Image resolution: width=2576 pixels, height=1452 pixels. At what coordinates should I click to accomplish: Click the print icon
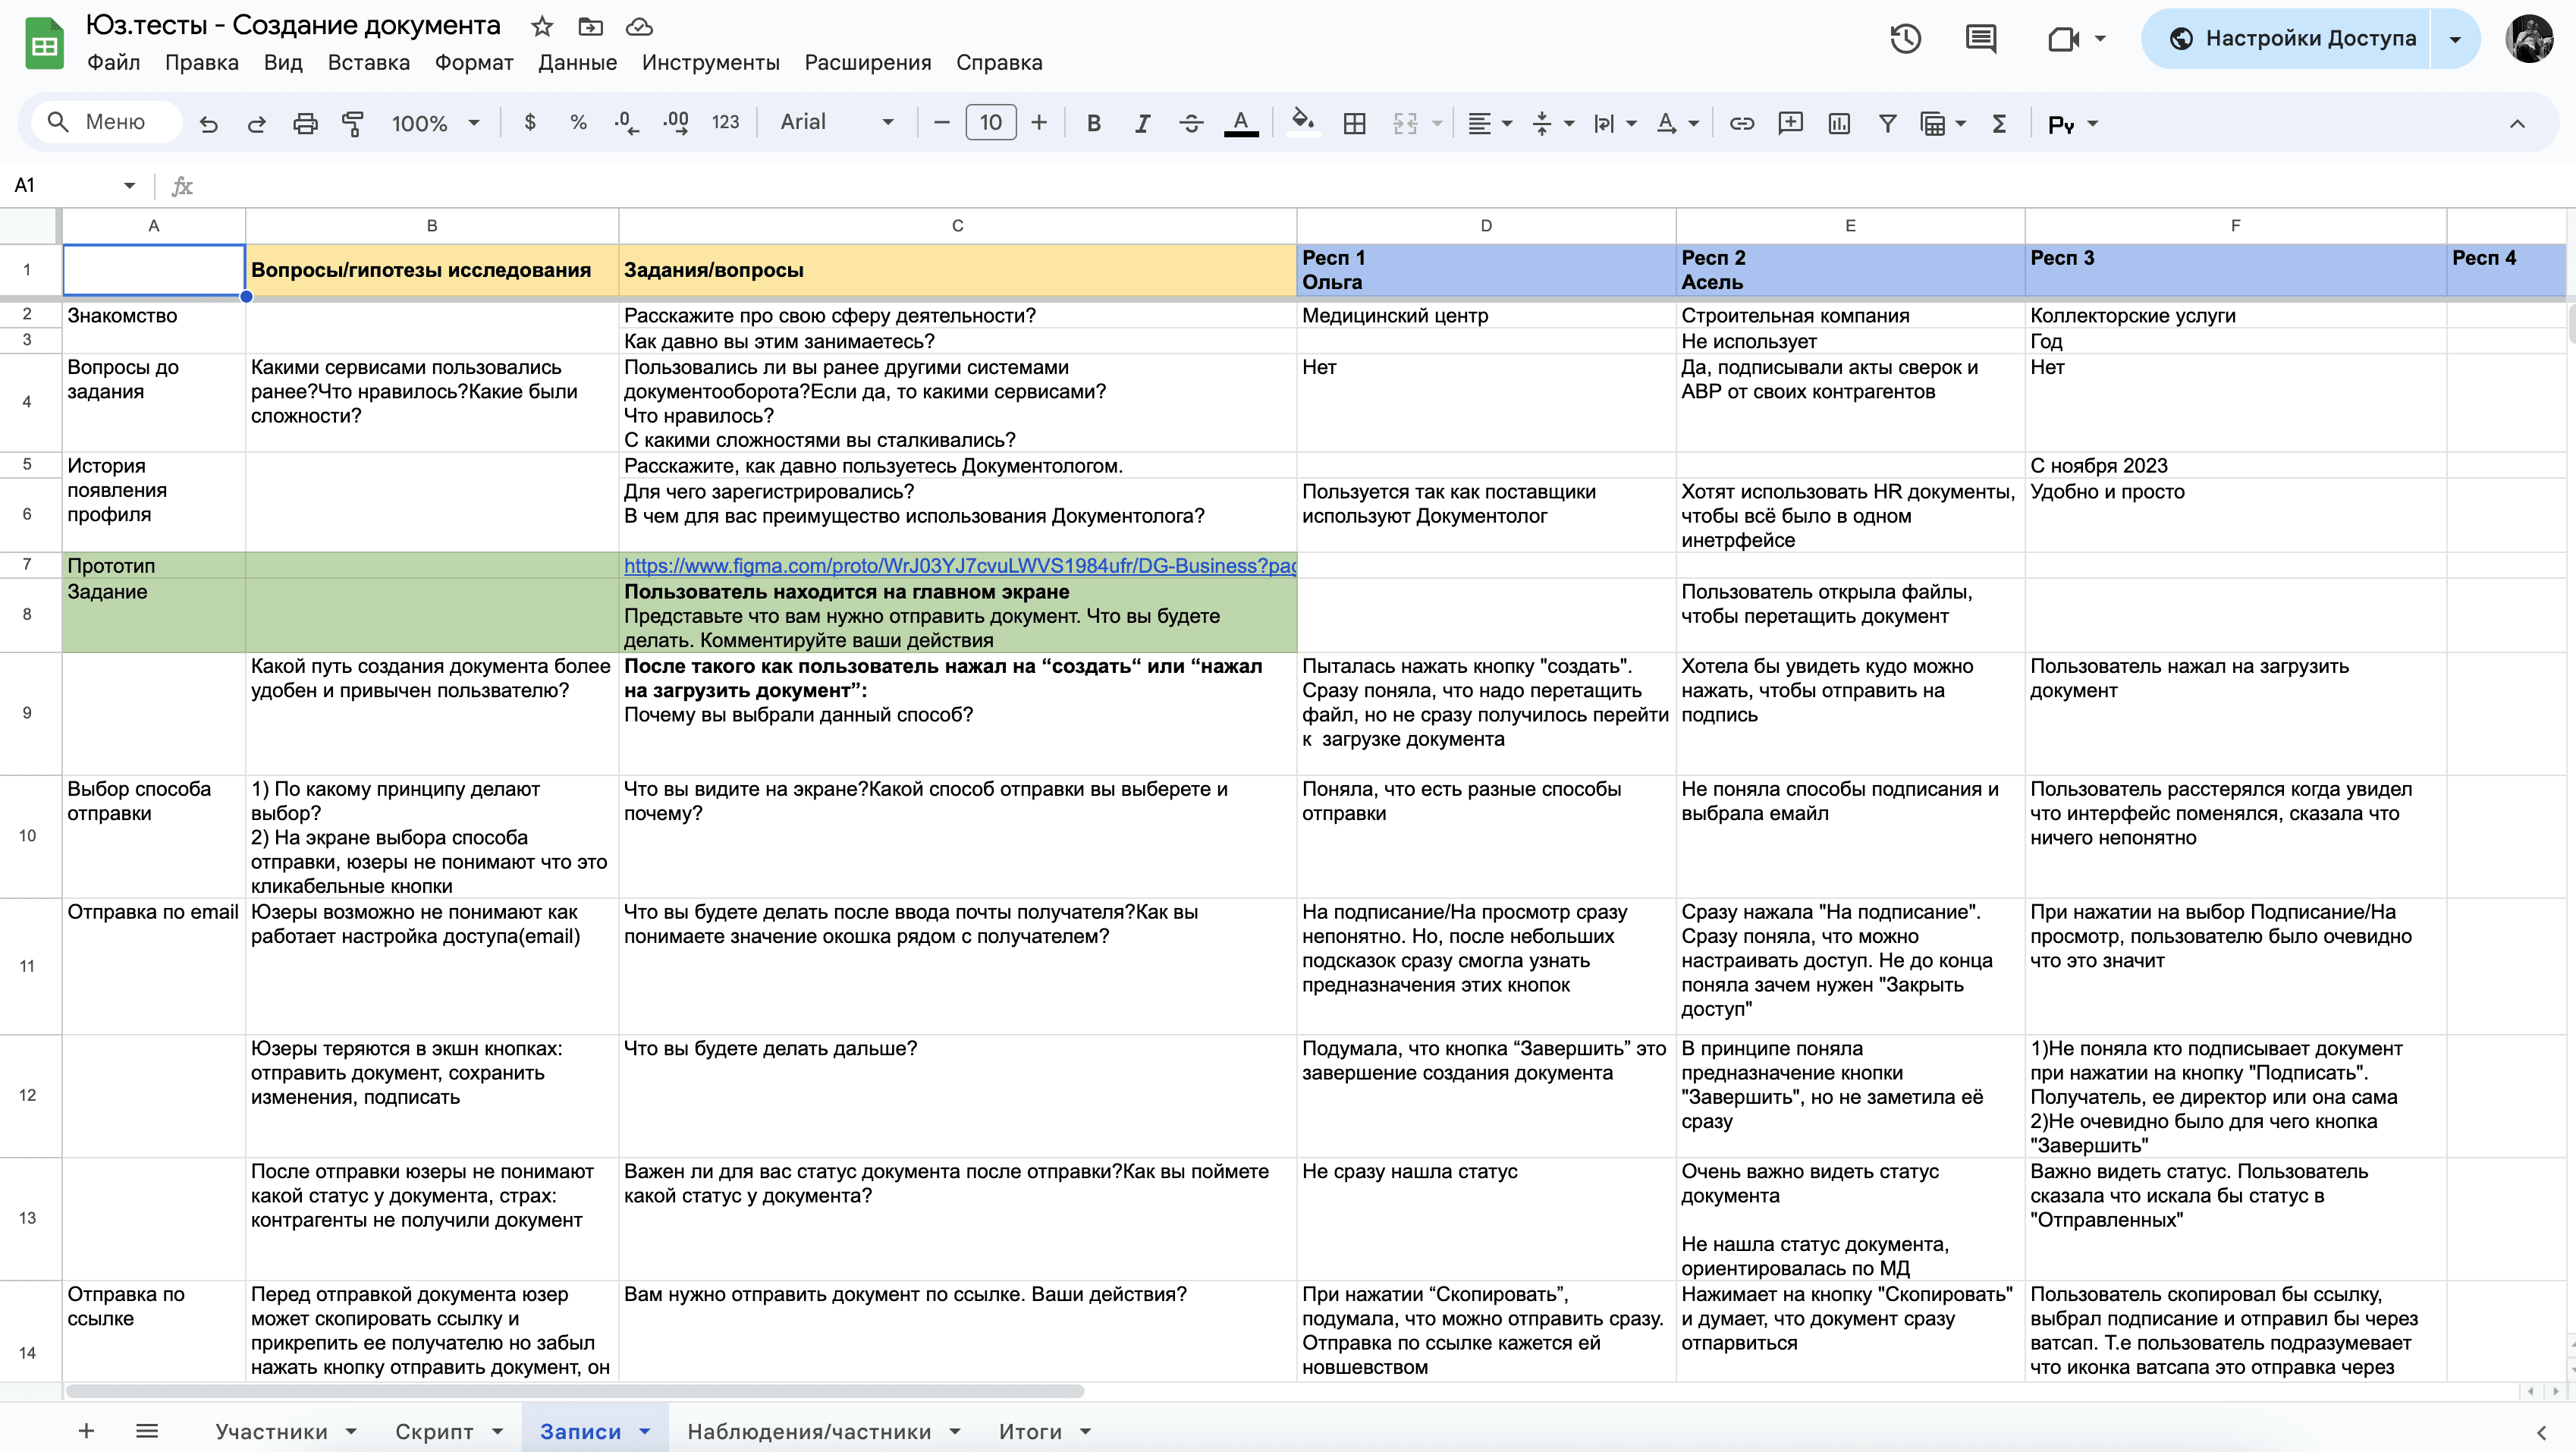305,123
